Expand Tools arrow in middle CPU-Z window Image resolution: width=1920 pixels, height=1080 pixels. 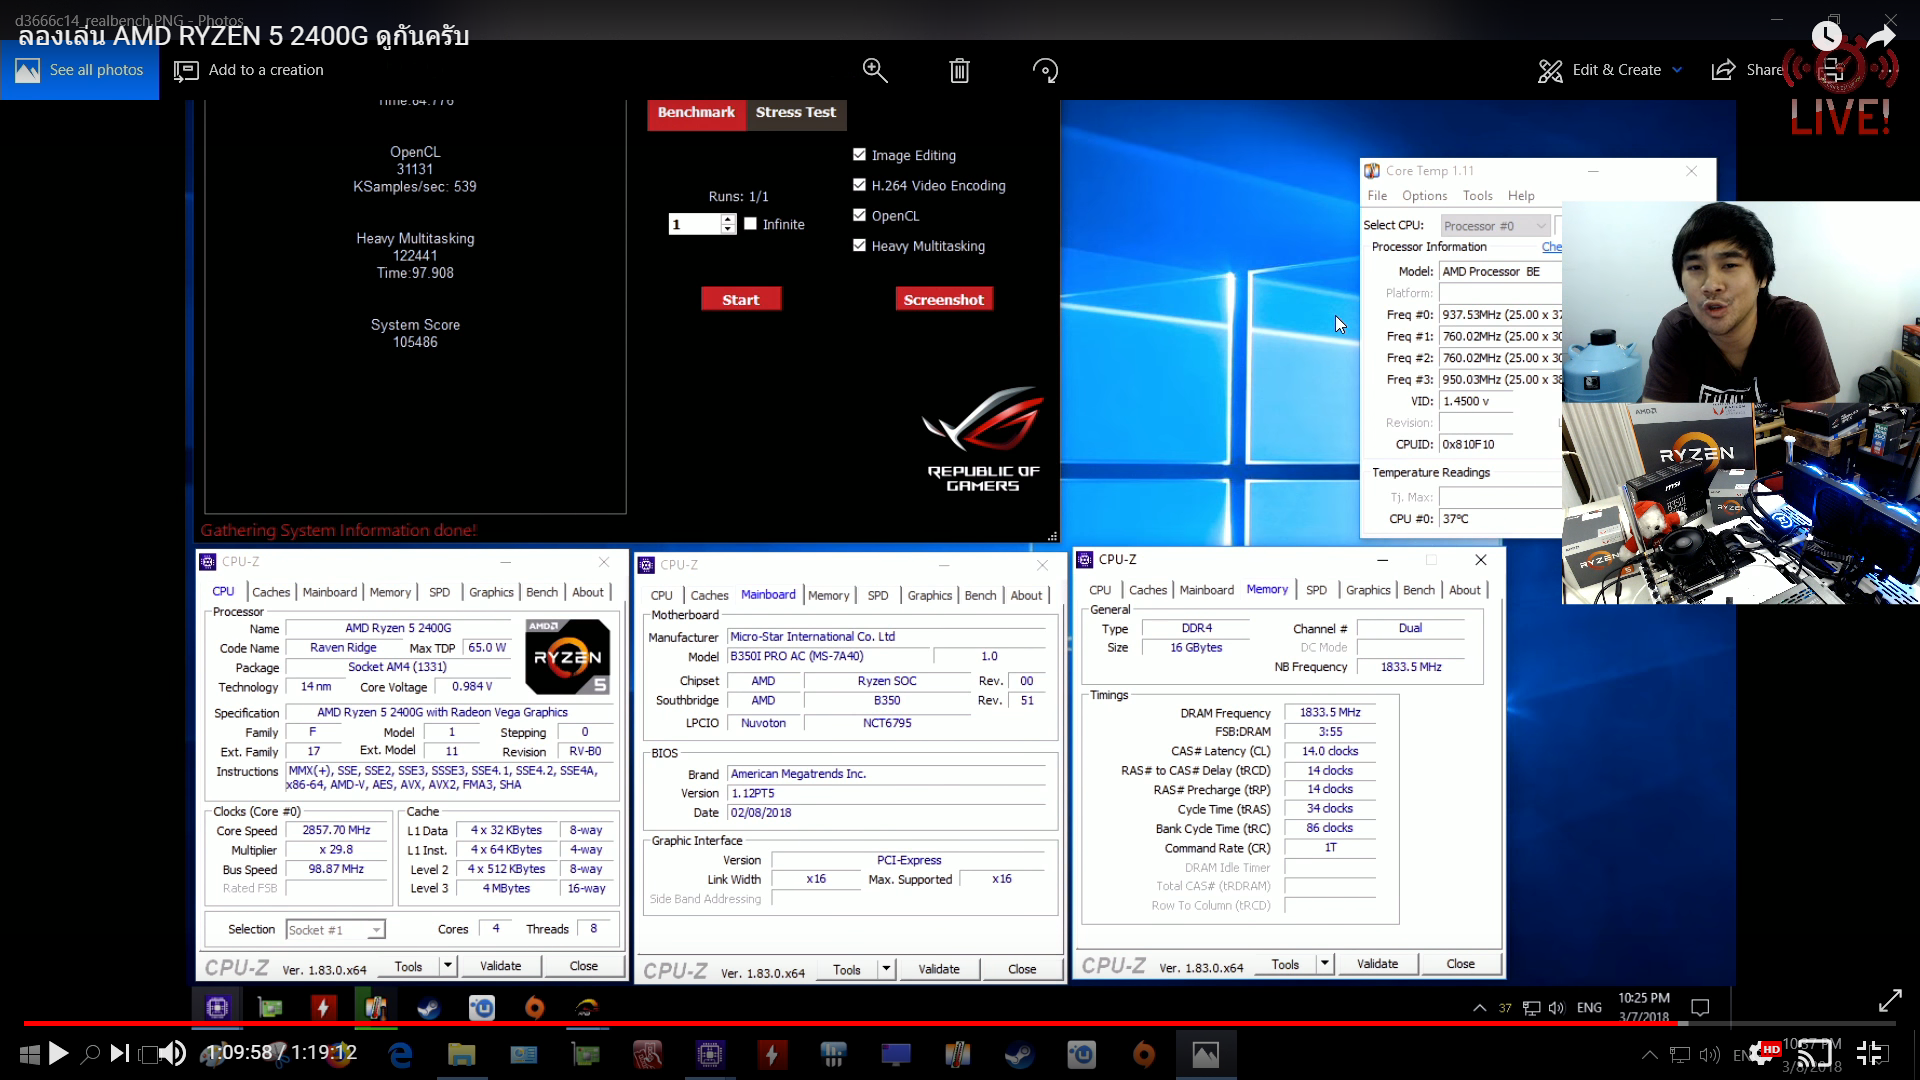click(886, 969)
